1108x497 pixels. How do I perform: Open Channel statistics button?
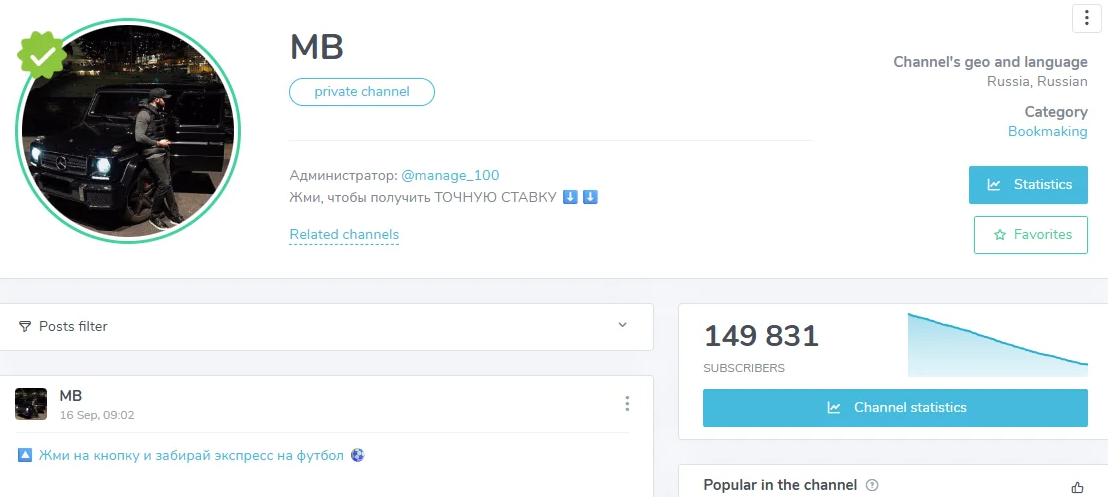click(895, 408)
